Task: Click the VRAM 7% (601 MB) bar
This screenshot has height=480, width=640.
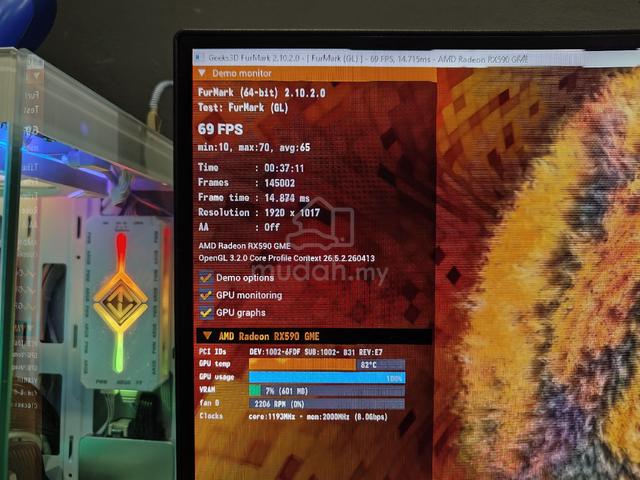Action: pyautogui.click(x=327, y=391)
